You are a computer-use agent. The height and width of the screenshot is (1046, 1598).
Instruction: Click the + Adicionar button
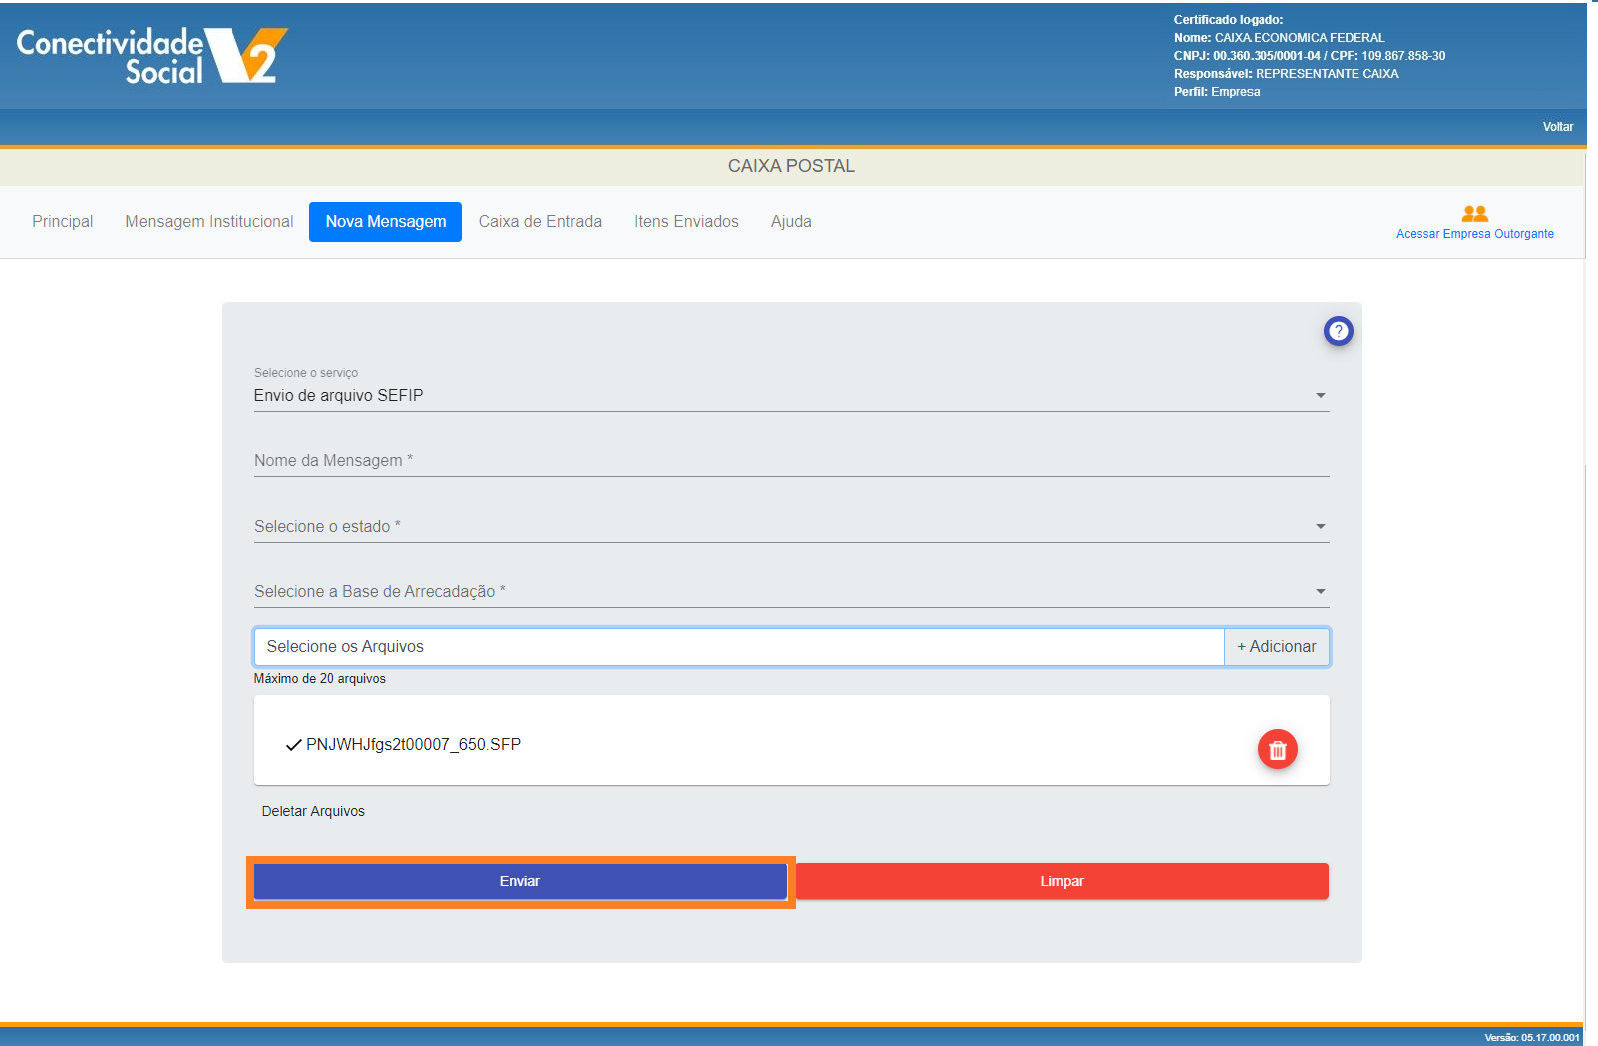pyautogui.click(x=1276, y=647)
